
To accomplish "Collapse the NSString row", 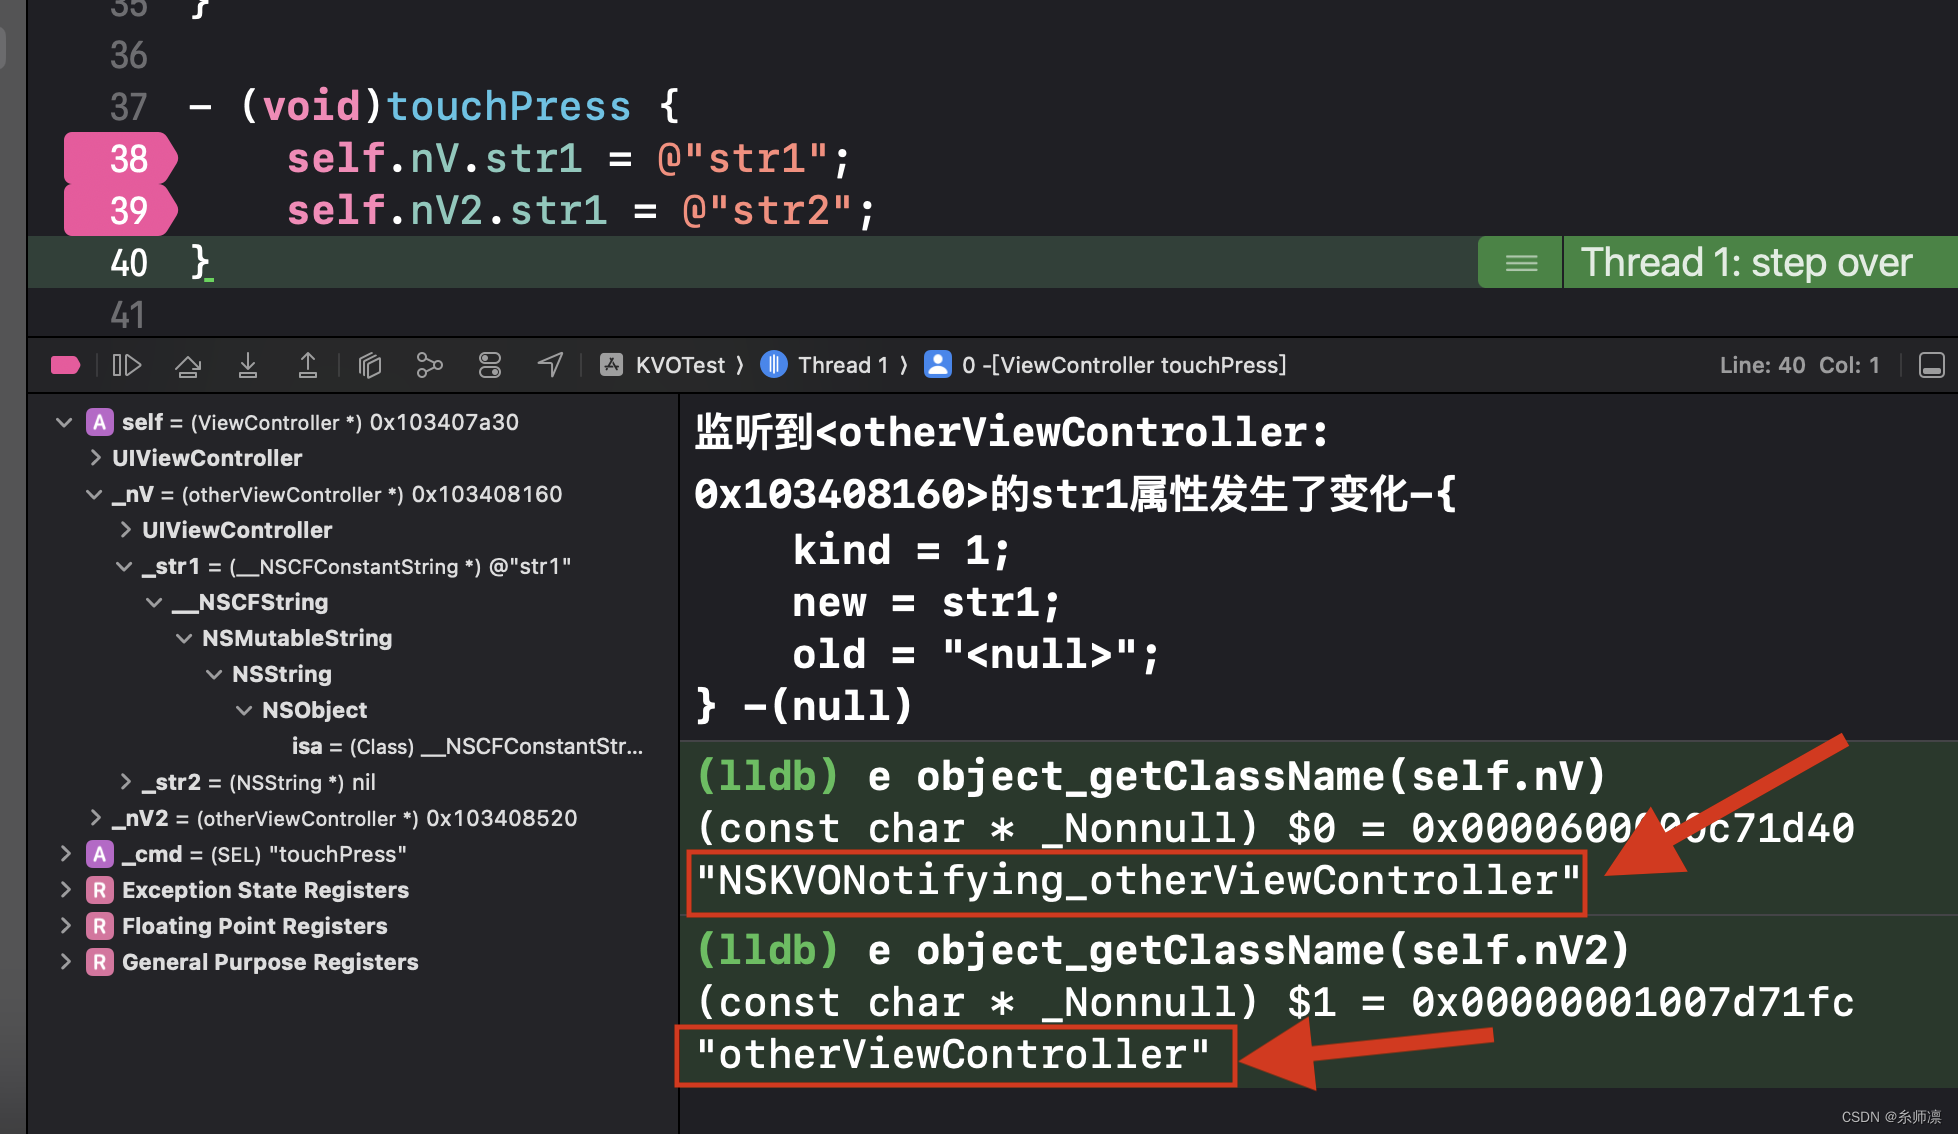I will point(214,674).
